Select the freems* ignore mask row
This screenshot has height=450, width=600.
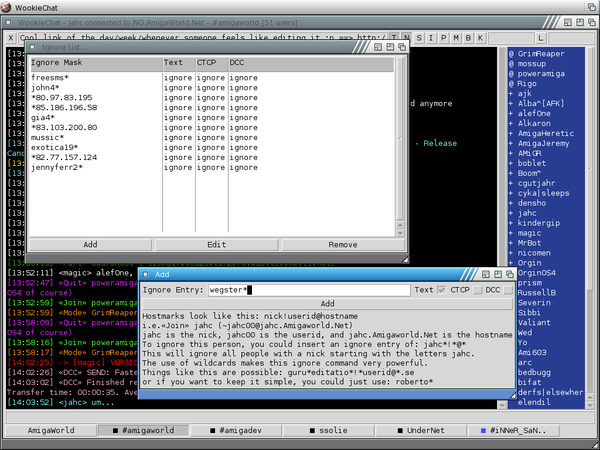[x=50, y=77]
